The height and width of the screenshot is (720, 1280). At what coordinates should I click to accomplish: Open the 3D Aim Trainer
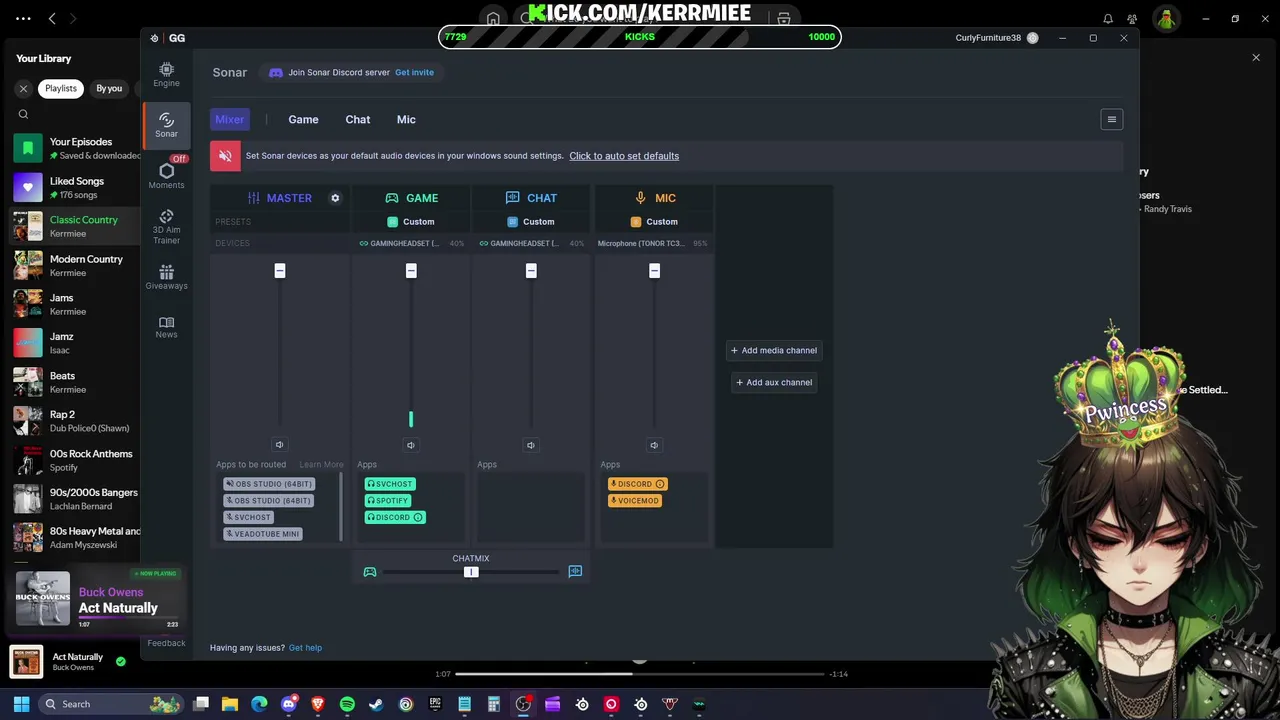coord(166,227)
